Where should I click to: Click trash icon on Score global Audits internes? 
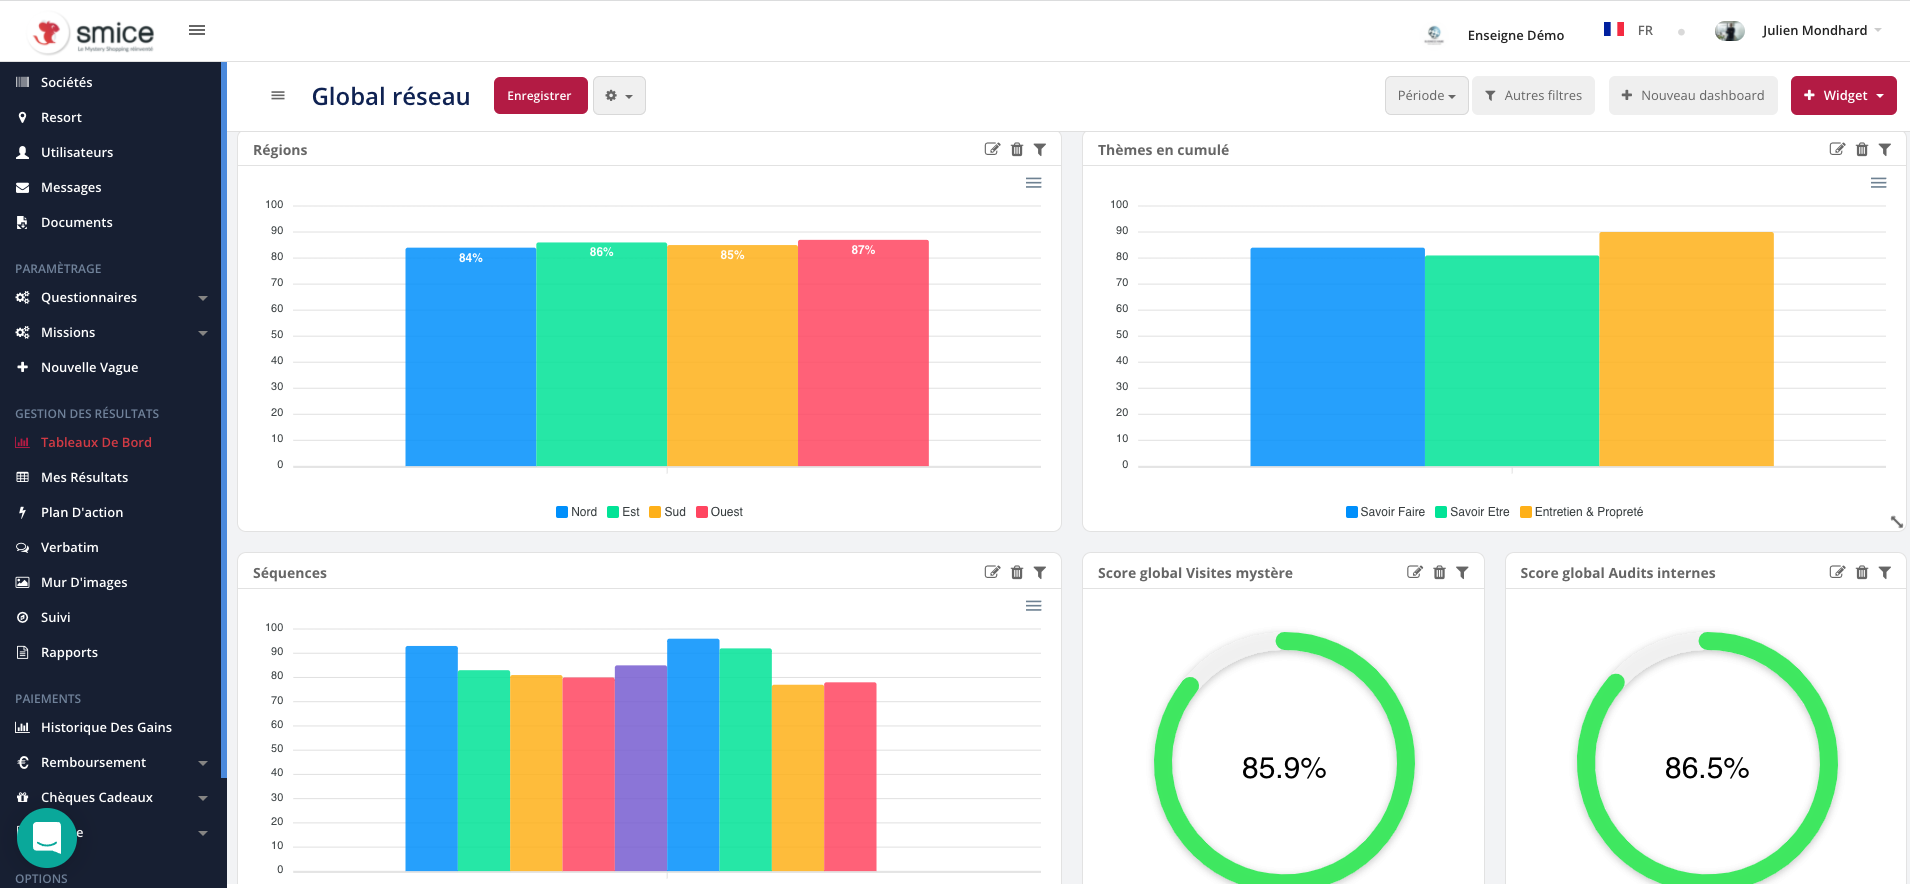[x=1861, y=573]
